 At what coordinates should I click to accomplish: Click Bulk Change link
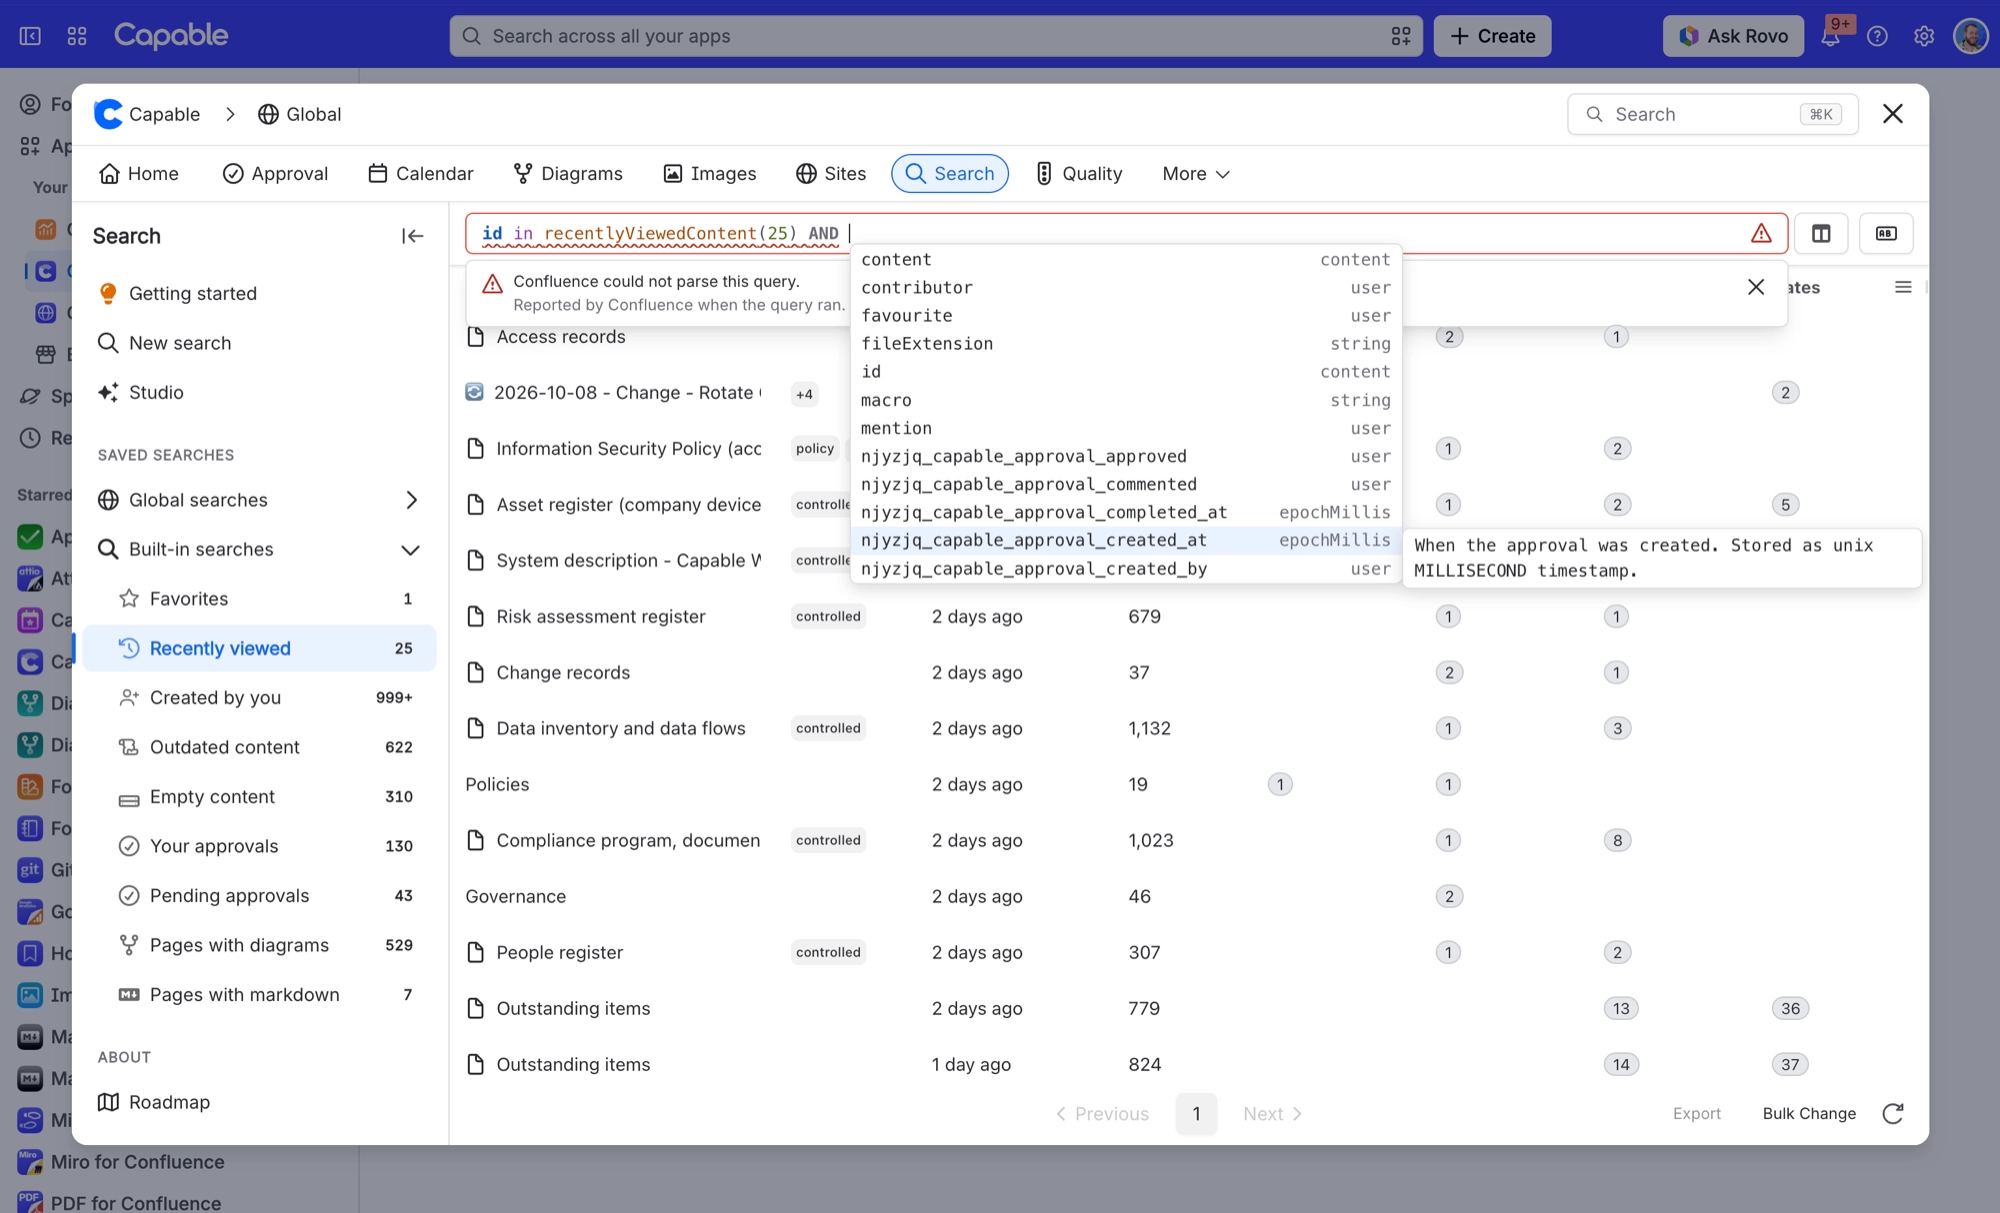click(x=1809, y=1113)
